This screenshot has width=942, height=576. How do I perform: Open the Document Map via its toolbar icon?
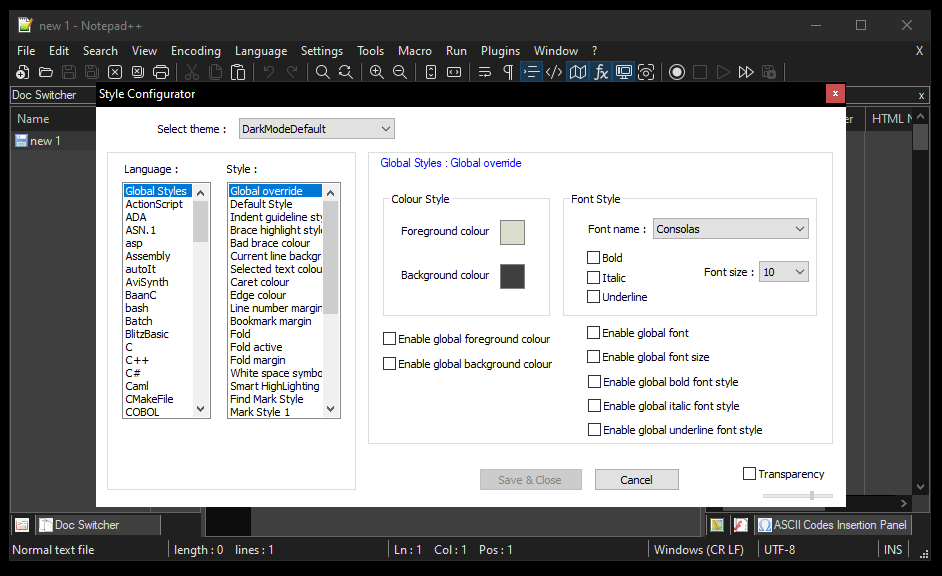pos(578,71)
